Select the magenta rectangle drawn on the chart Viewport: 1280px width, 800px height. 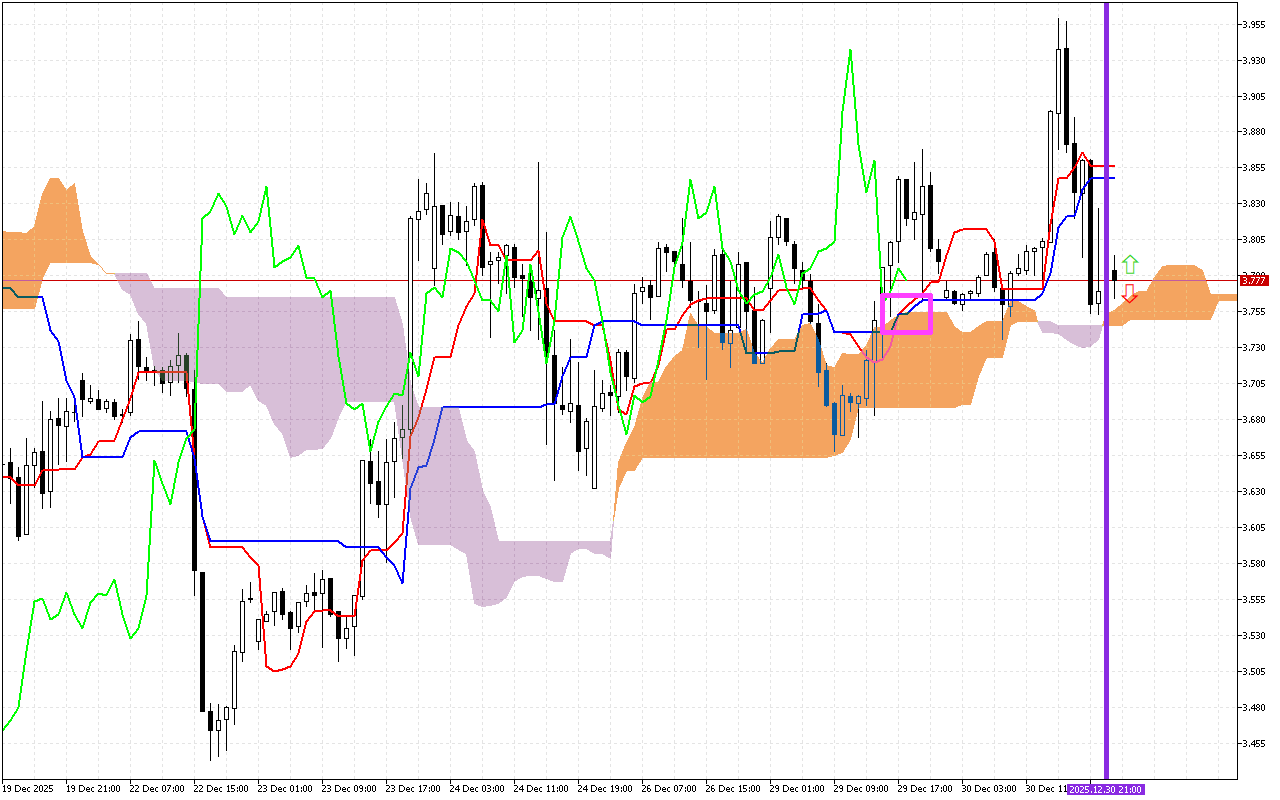(x=906, y=296)
